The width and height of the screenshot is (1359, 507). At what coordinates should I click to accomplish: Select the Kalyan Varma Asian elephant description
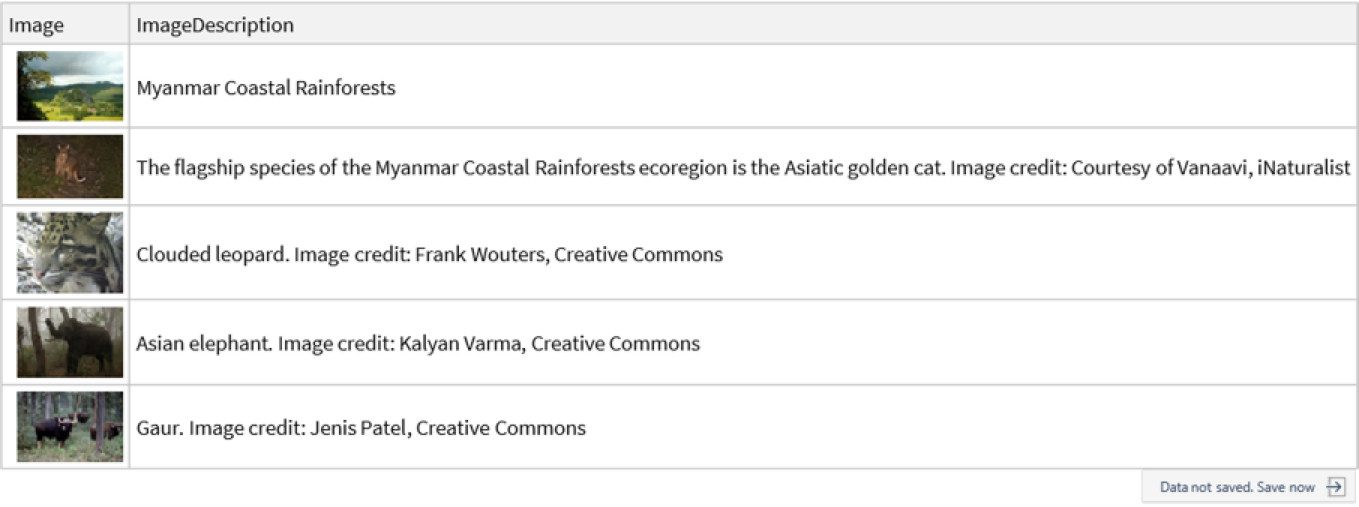tap(743, 343)
